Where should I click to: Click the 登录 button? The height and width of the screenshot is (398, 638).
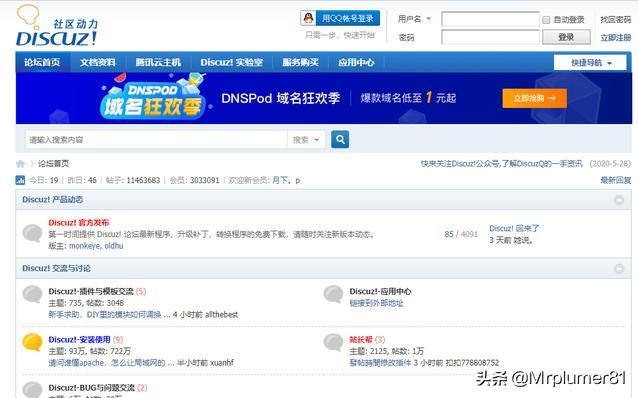(566, 37)
